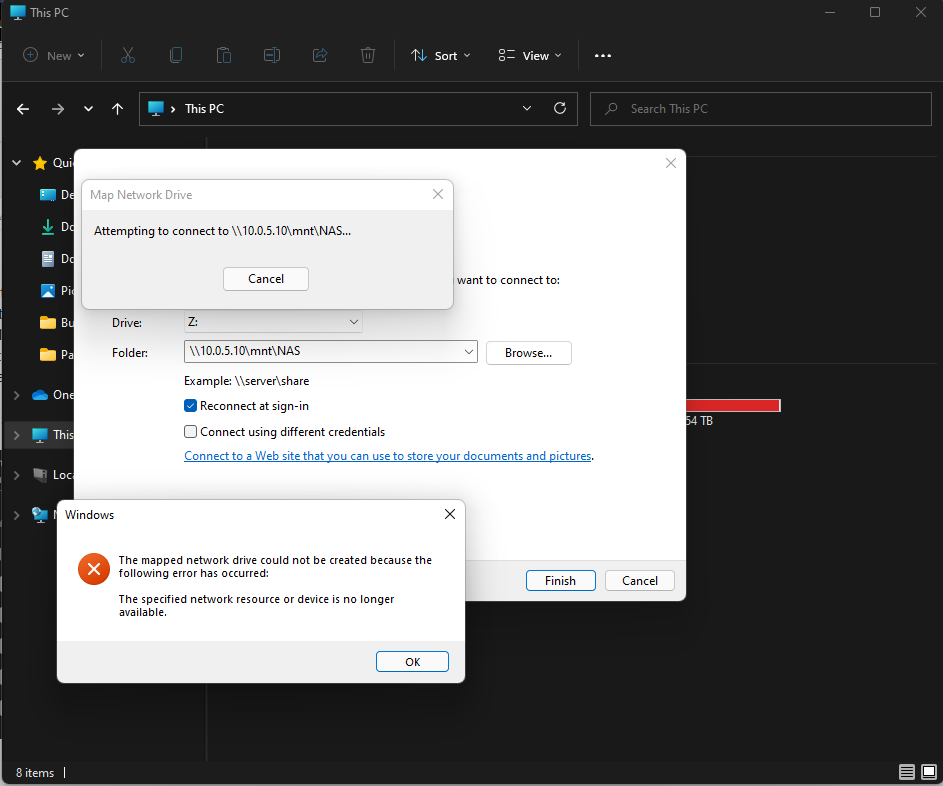Open the Drive letter Z: dropdown
This screenshot has height=786, width=943.
[273, 322]
